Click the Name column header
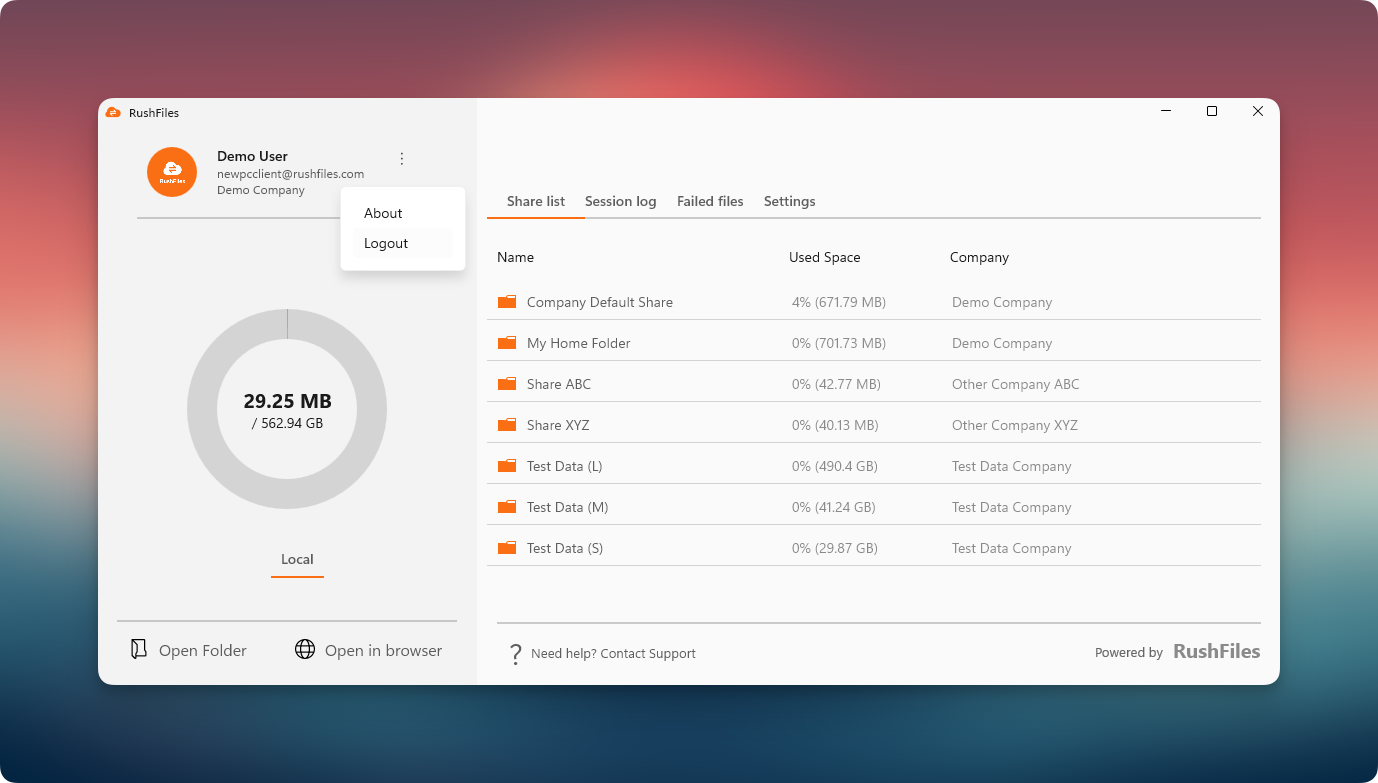This screenshot has height=783, width=1378. click(515, 257)
